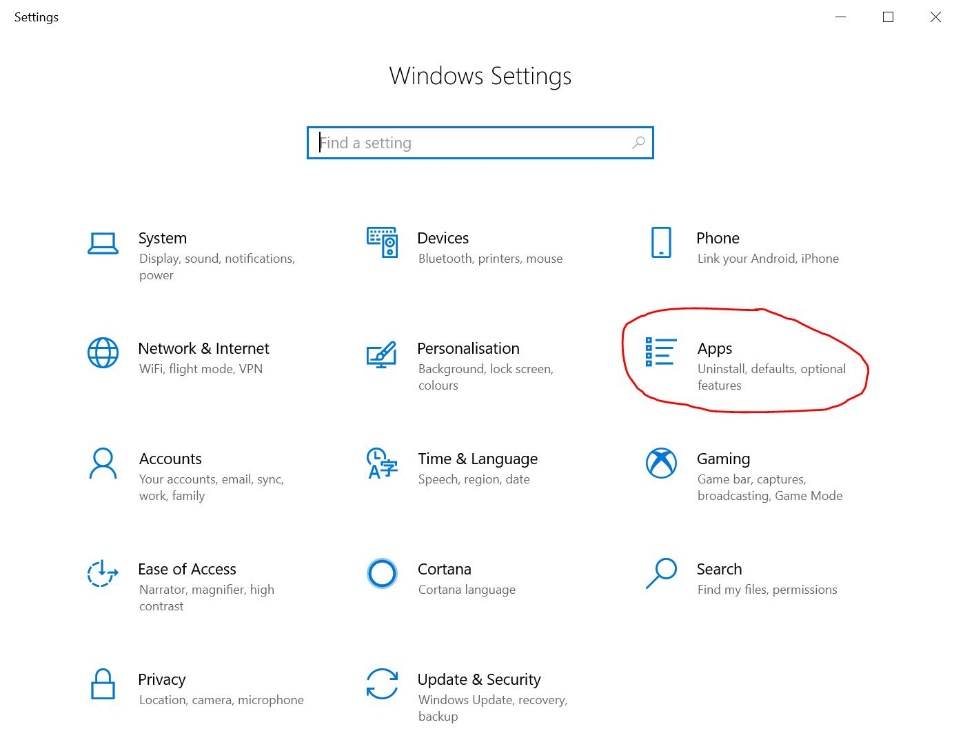The image size is (954, 740).
Task: Open Devices via the keyboard and speaker icon
Action: click(382, 242)
